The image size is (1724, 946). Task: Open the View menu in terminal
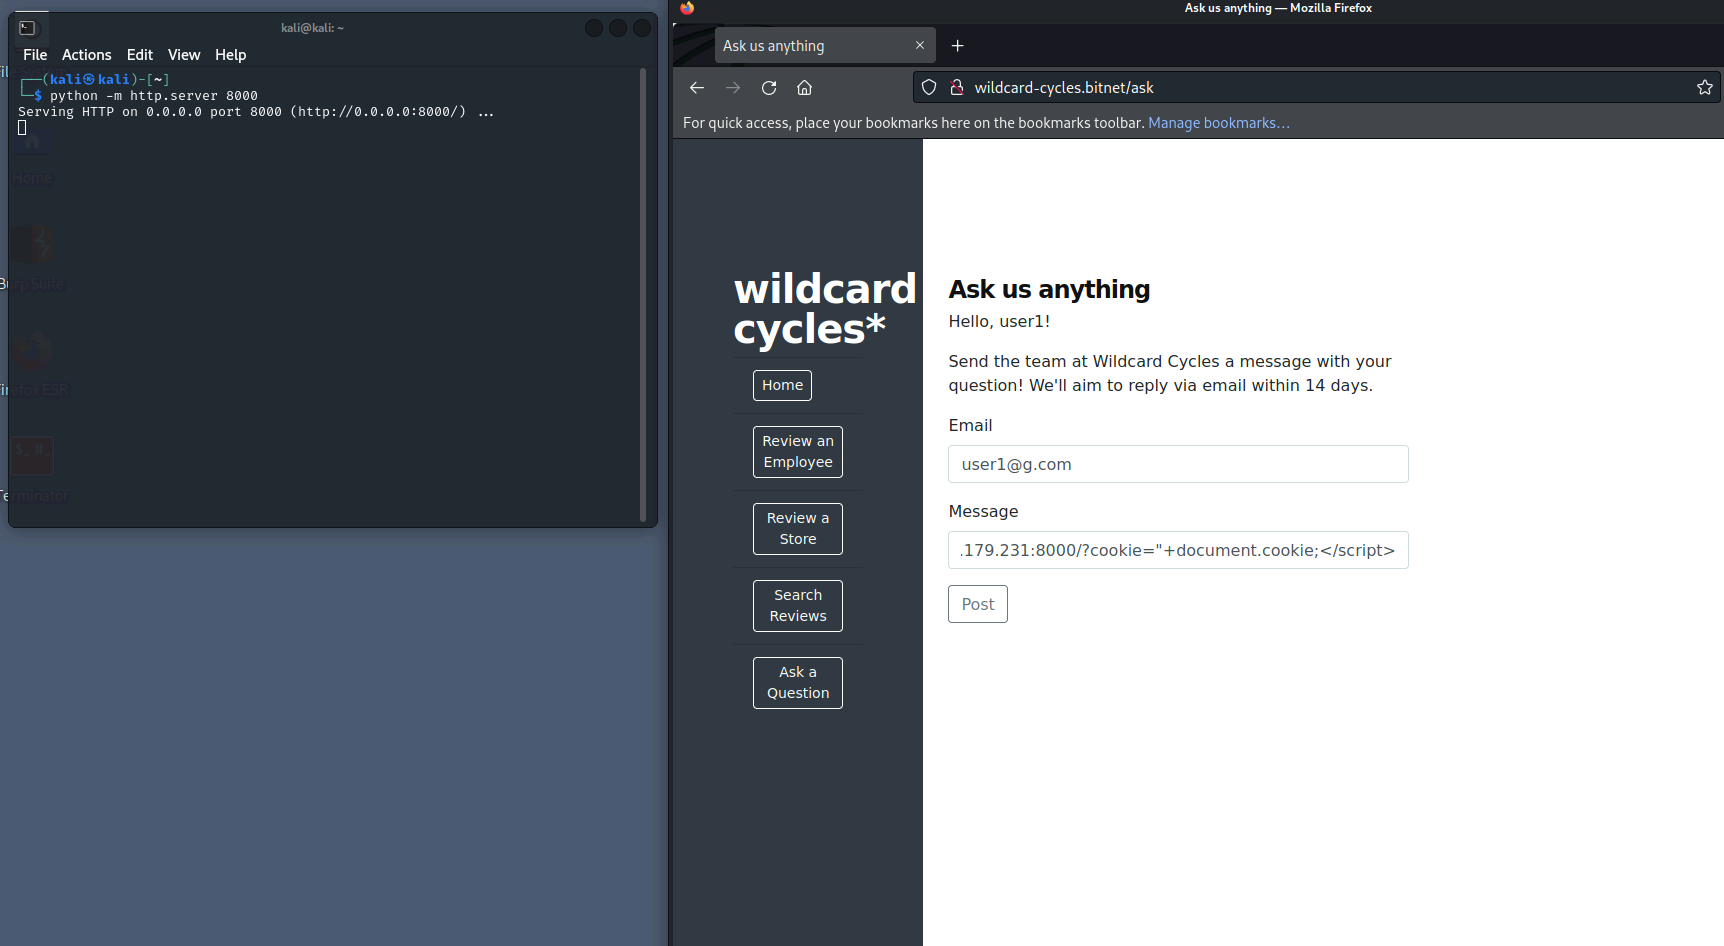(x=184, y=55)
